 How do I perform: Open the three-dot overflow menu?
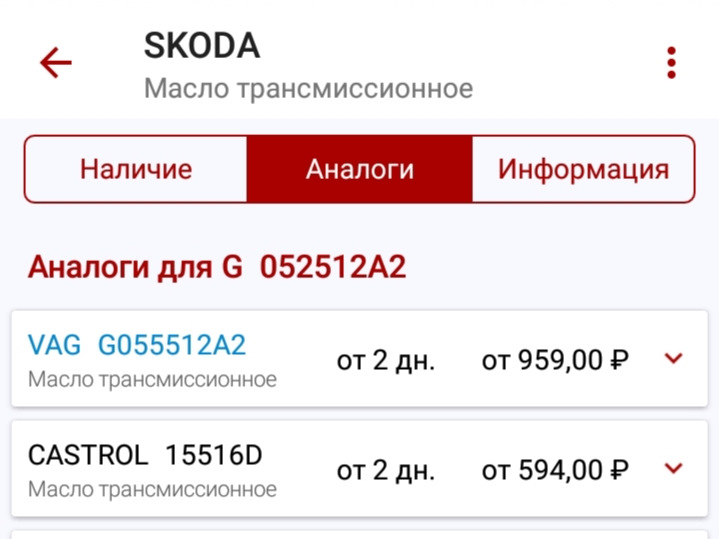671,63
